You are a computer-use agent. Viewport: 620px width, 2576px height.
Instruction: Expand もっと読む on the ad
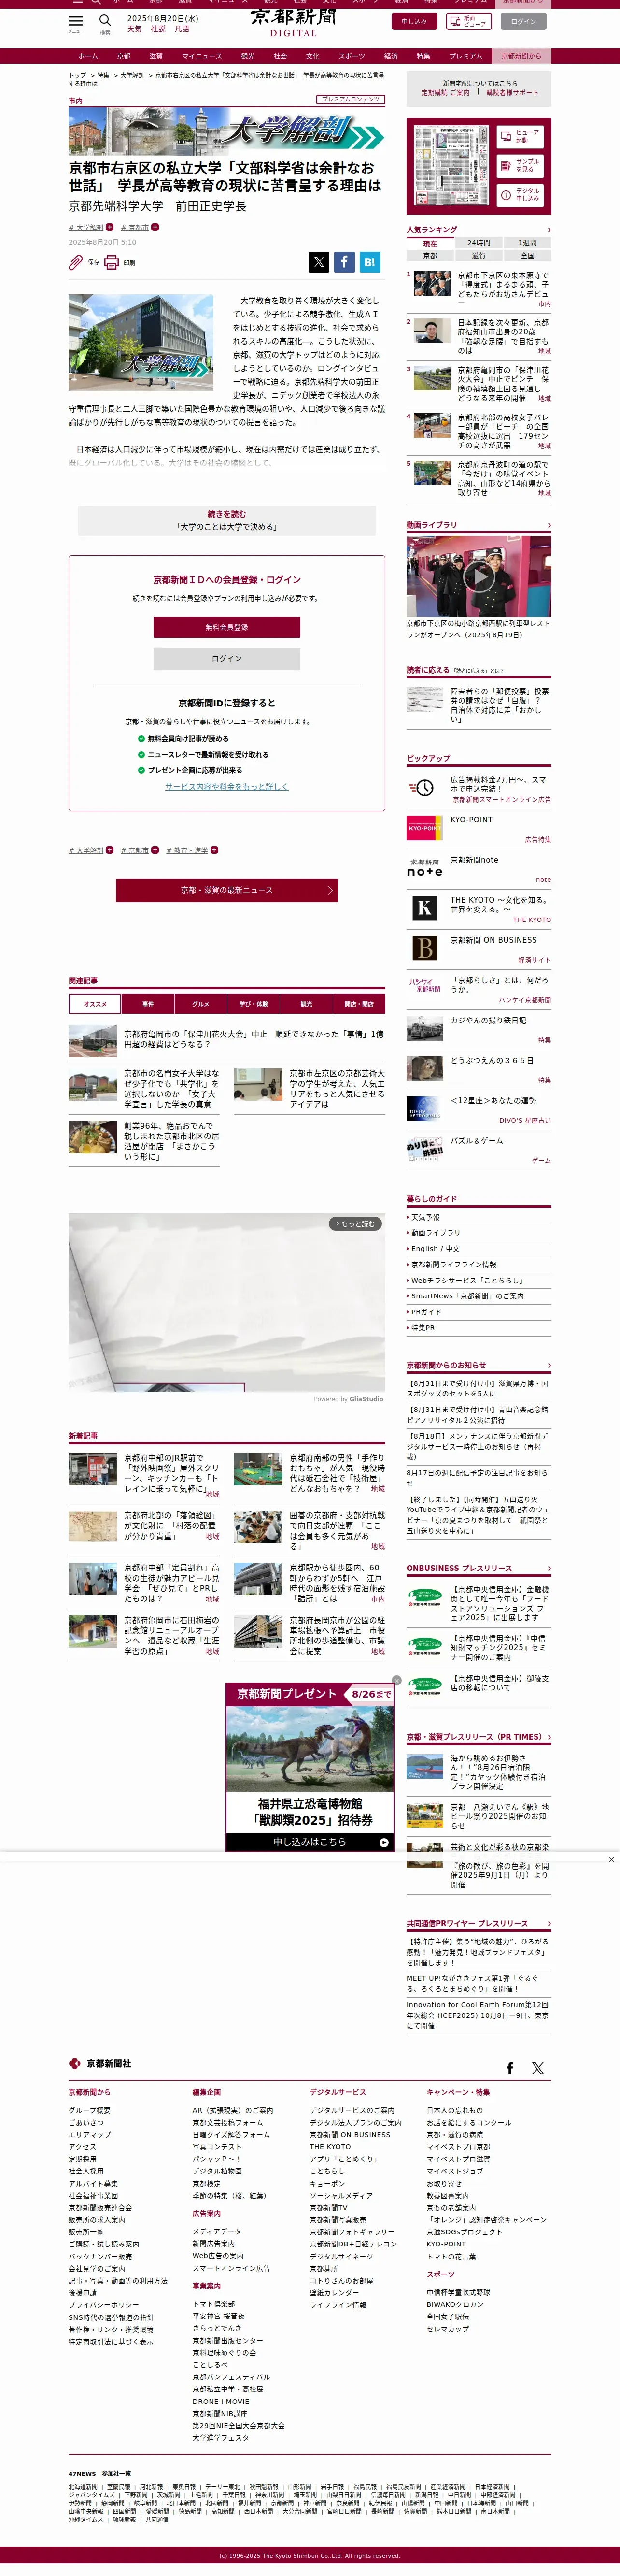[356, 1224]
